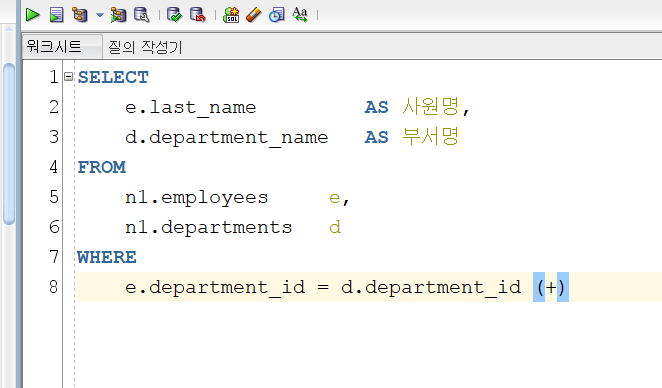This screenshot has height=388, width=662.
Task: Open SQL History with the clock icon
Action: (x=277, y=15)
